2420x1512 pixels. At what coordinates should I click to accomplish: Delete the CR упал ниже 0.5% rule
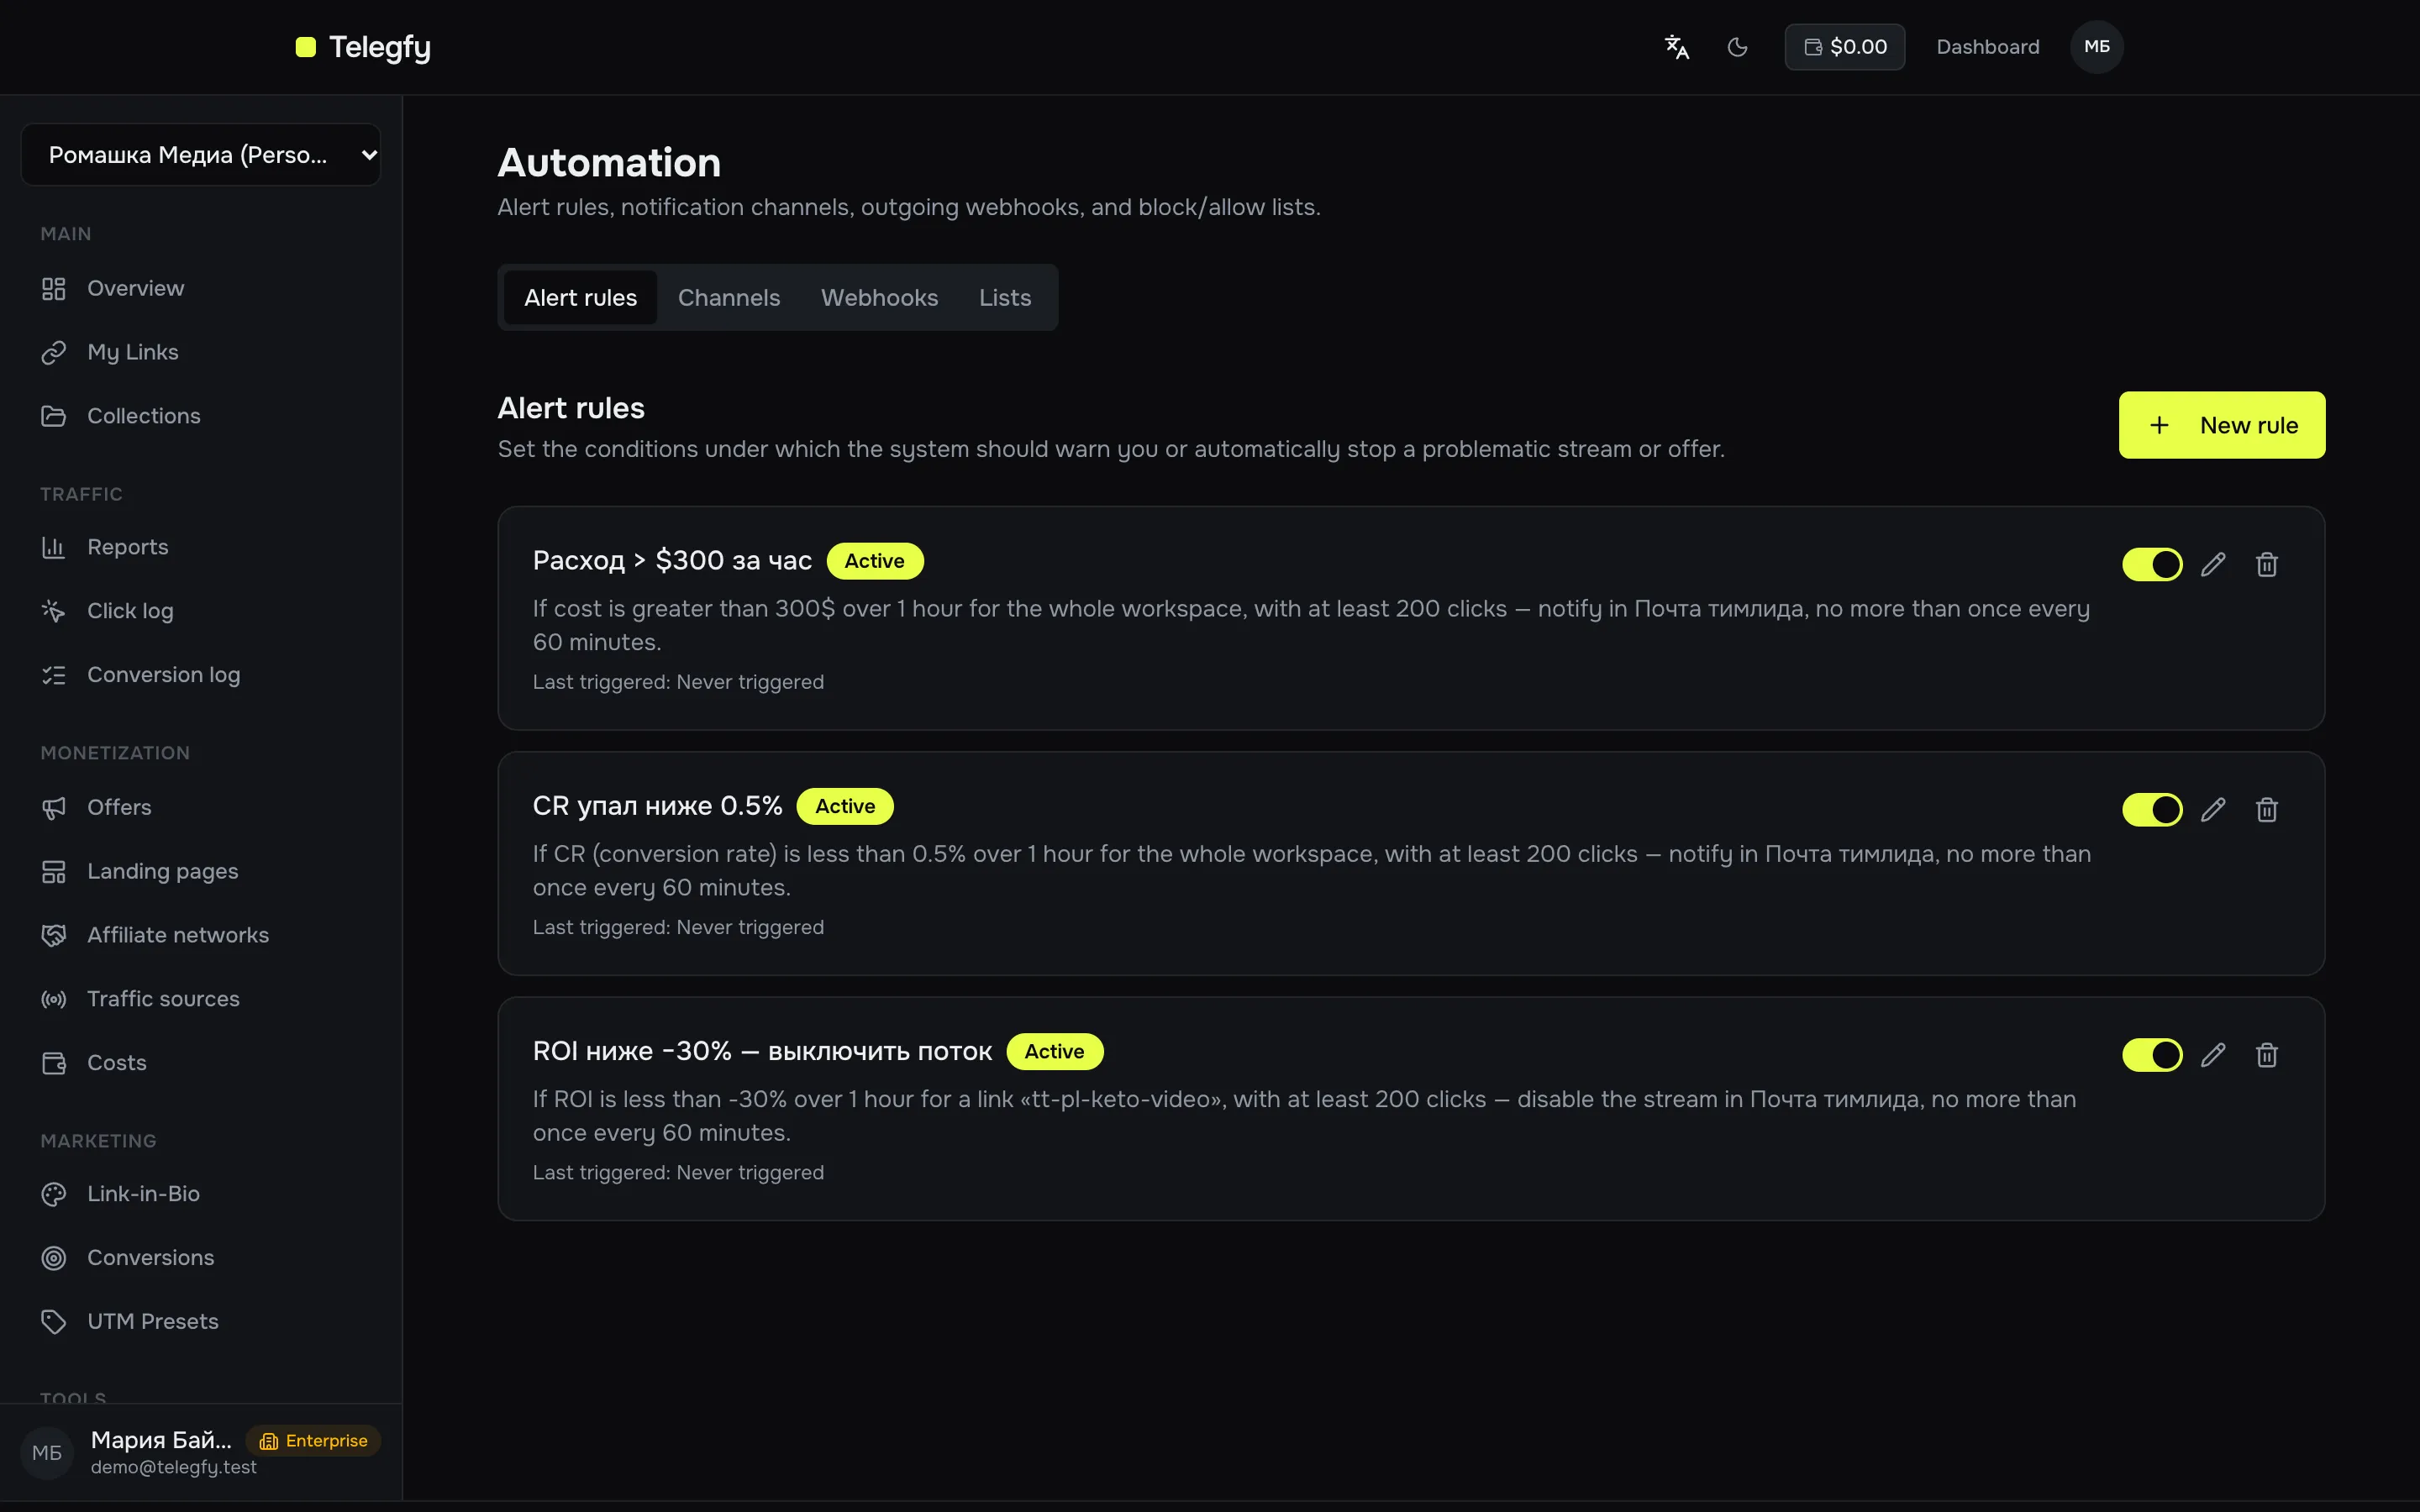(2267, 810)
